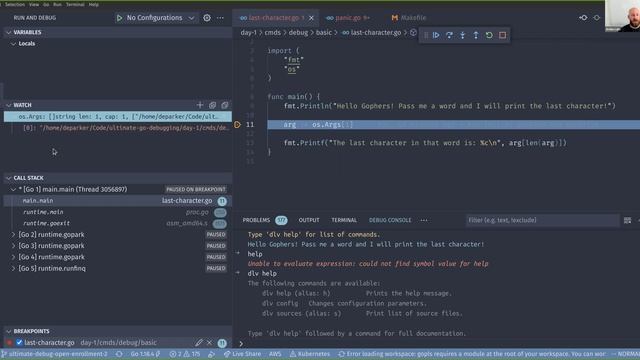Open the AWS status bar item

tap(275, 354)
